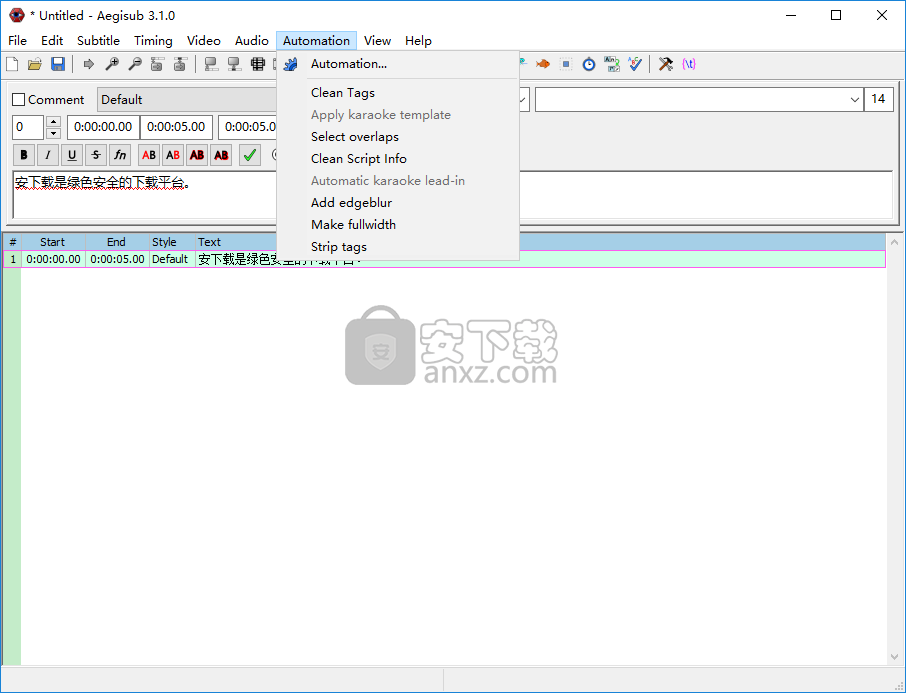Viewport: 906px width, 693px height.
Task: Choose font face with fn button
Action: click(120, 155)
